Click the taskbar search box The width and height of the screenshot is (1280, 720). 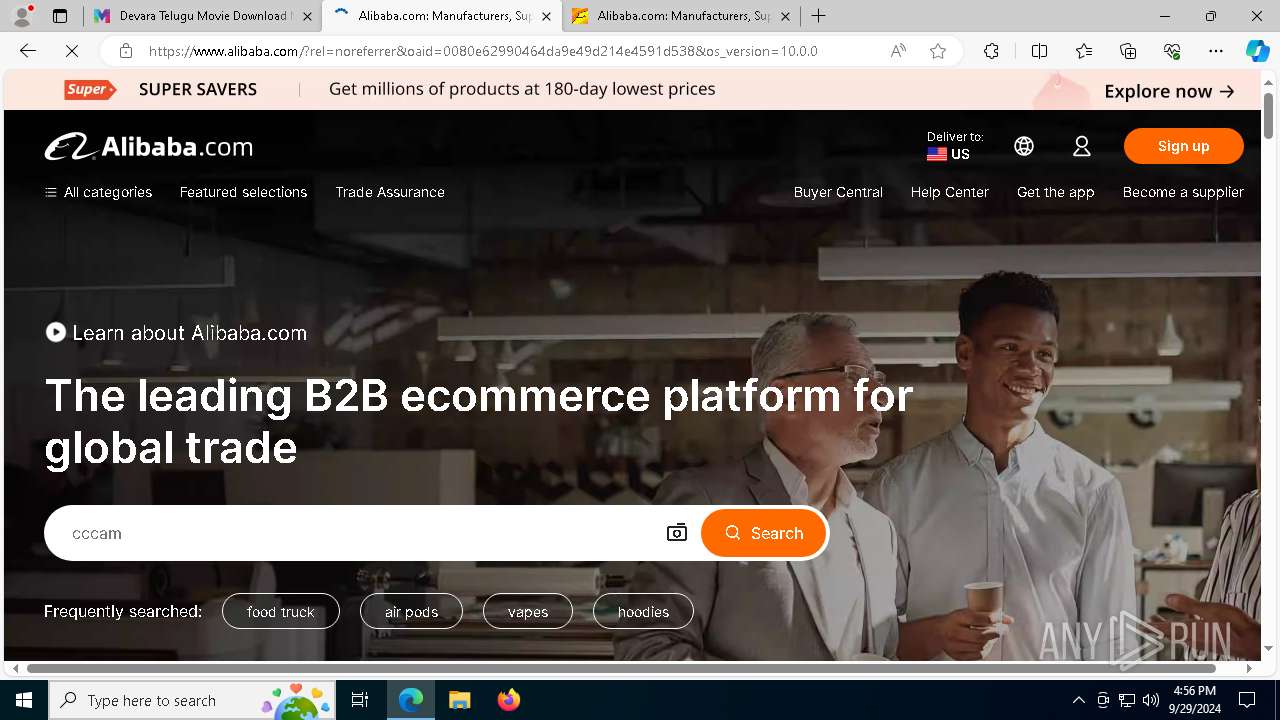coord(193,700)
